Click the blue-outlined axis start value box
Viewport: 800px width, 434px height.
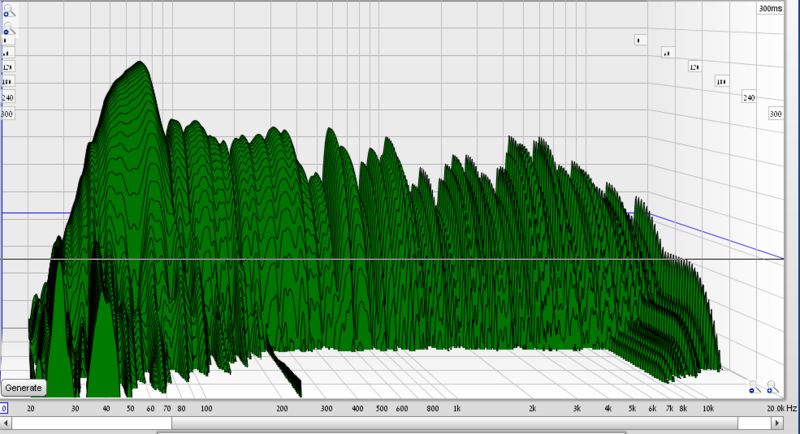point(4,408)
